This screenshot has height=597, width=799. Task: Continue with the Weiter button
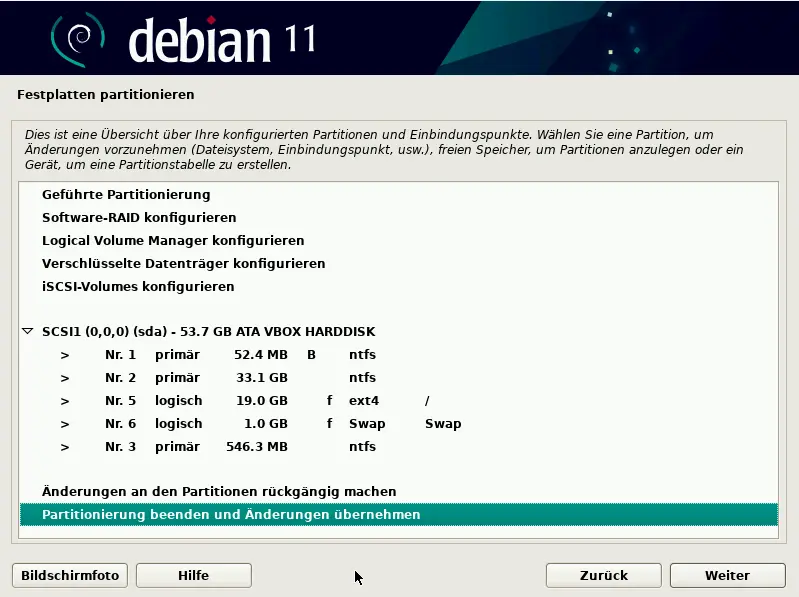click(x=727, y=575)
